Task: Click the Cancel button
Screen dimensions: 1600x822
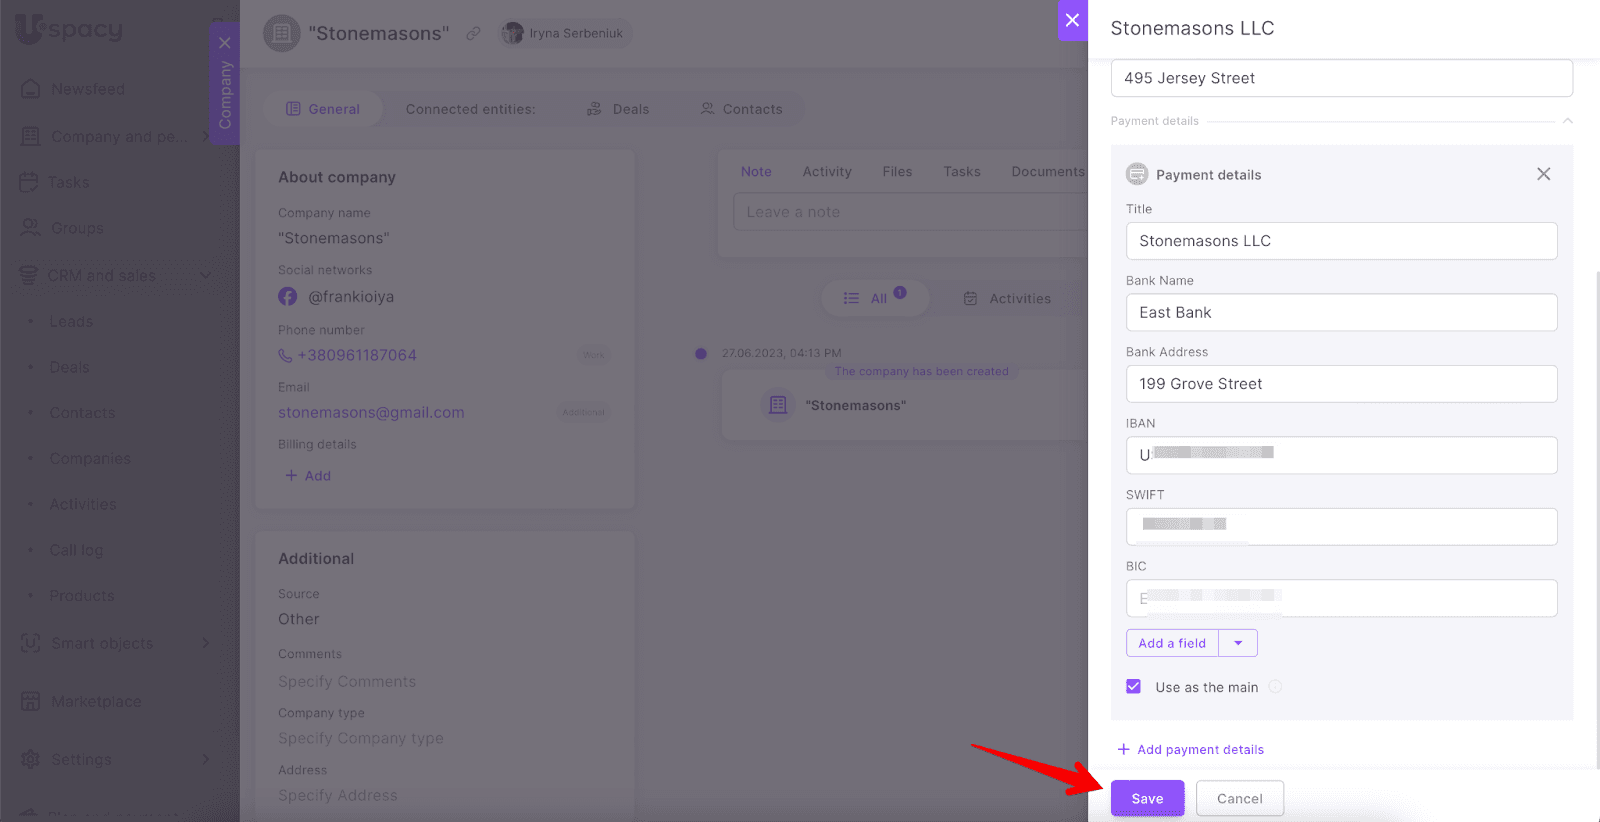Action: click(x=1239, y=798)
